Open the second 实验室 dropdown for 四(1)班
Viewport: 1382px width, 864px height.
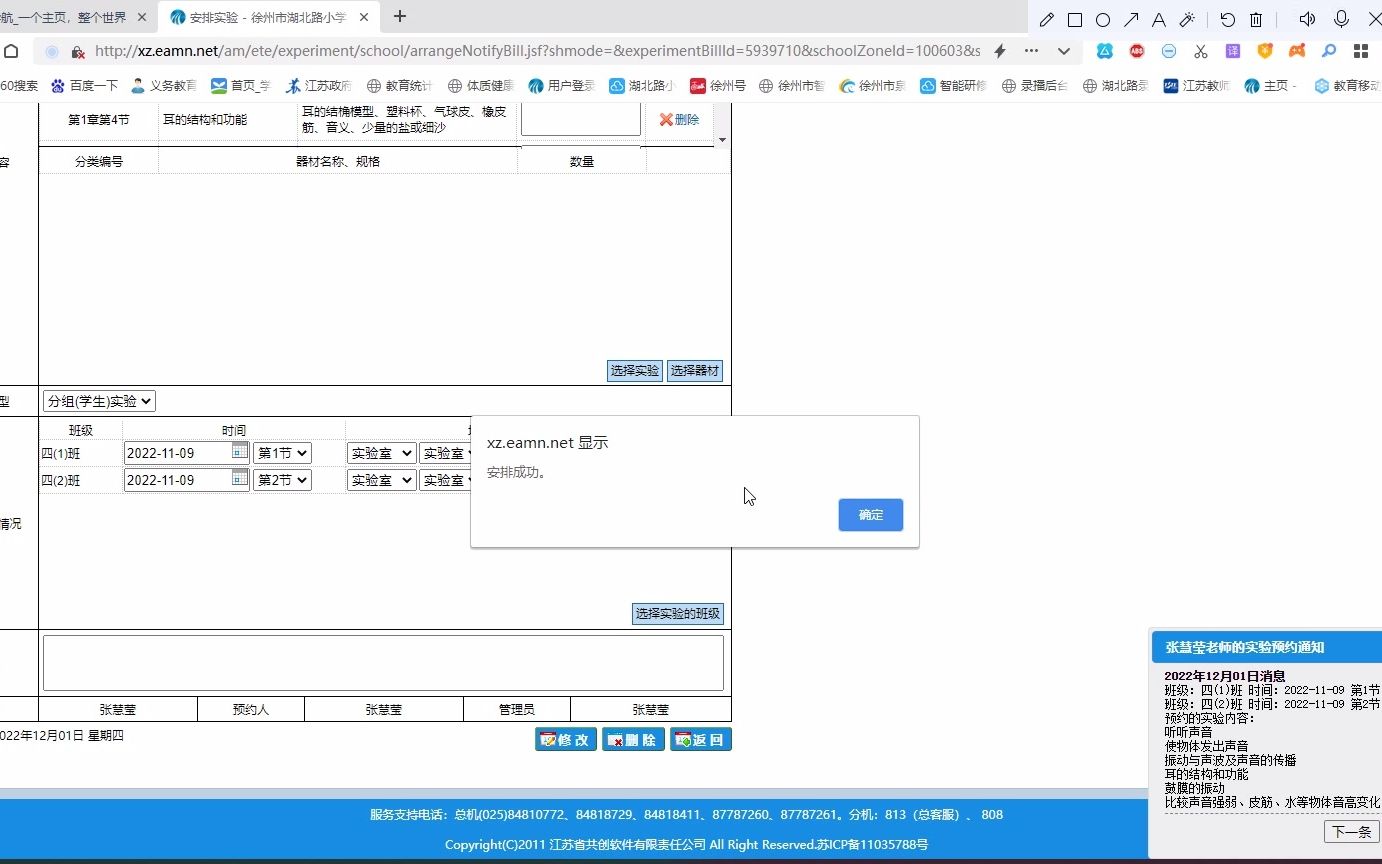point(445,453)
